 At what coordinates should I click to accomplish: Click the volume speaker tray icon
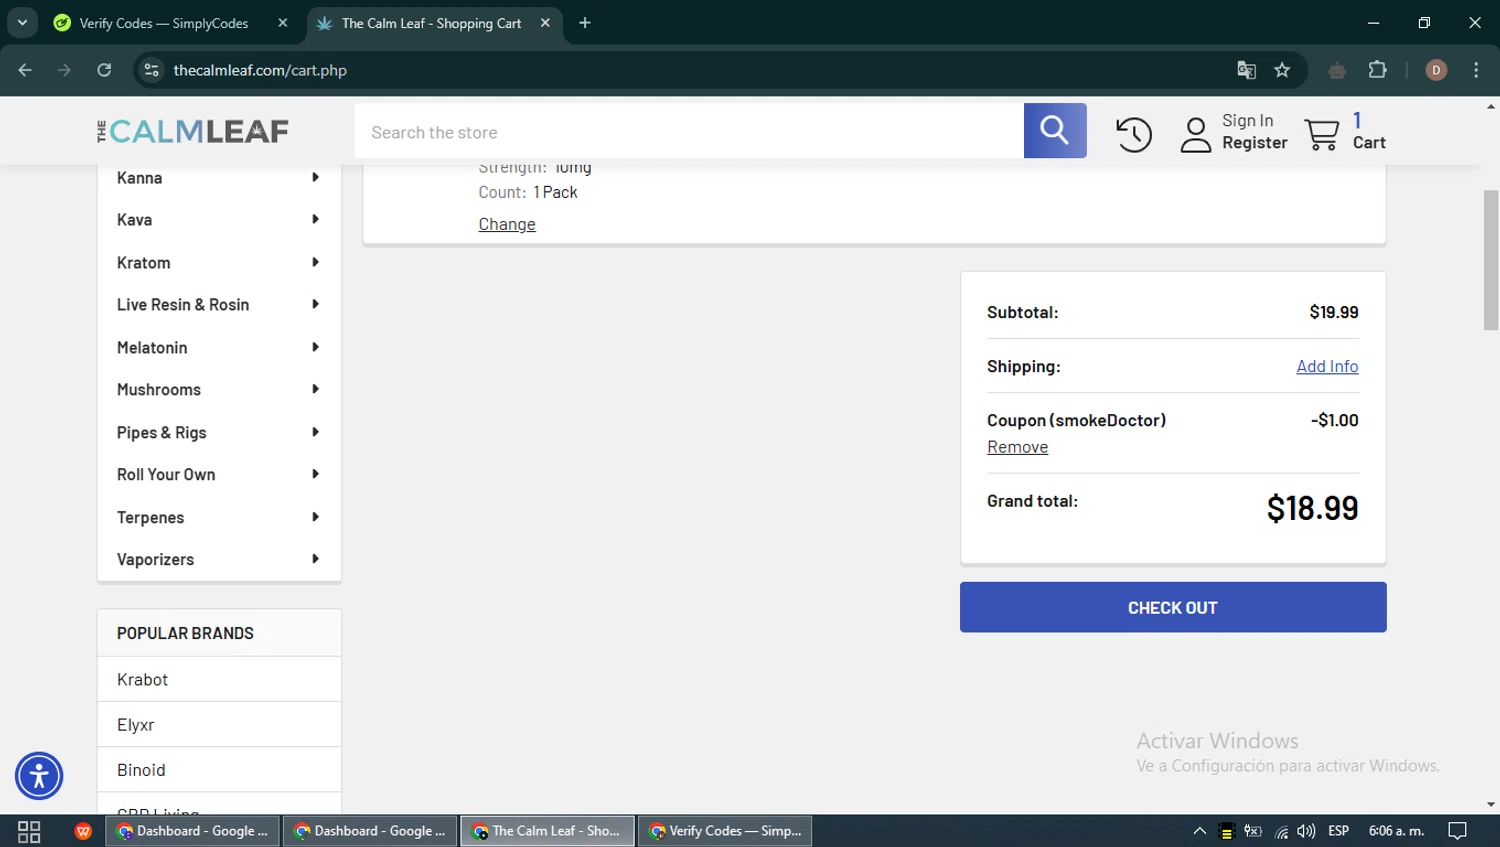point(1306,831)
